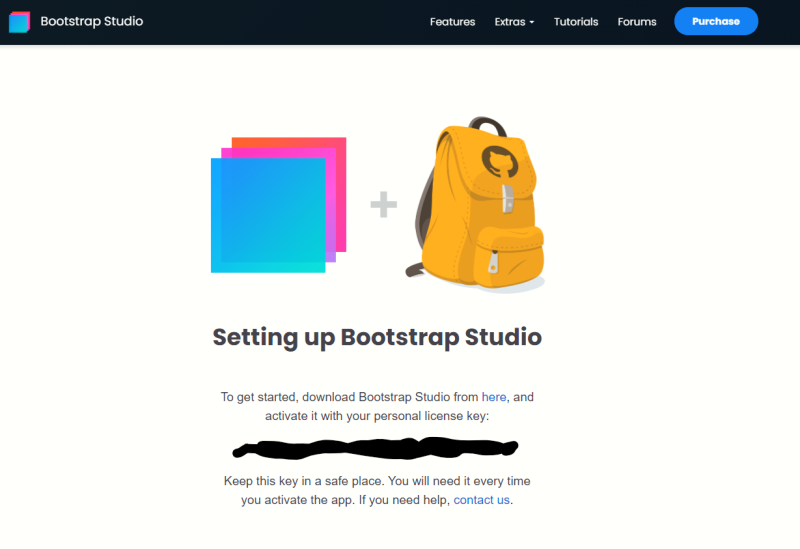Open the Forums link in navbar

(x=637, y=22)
